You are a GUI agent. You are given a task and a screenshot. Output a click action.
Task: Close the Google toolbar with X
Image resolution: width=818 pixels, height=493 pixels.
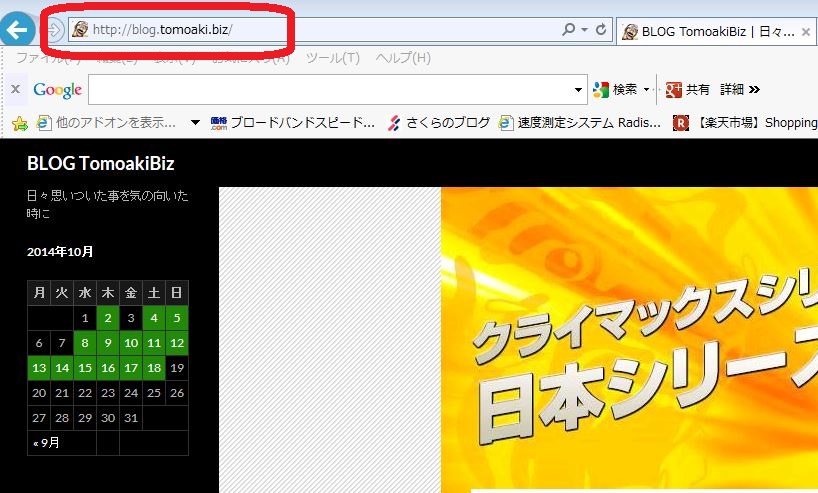(15, 90)
